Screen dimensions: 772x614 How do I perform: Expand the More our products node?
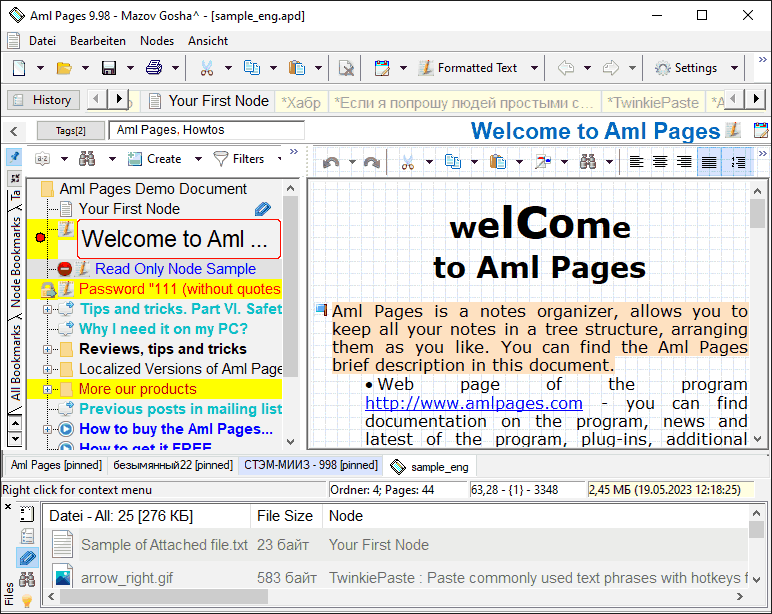click(x=47, y=389)
